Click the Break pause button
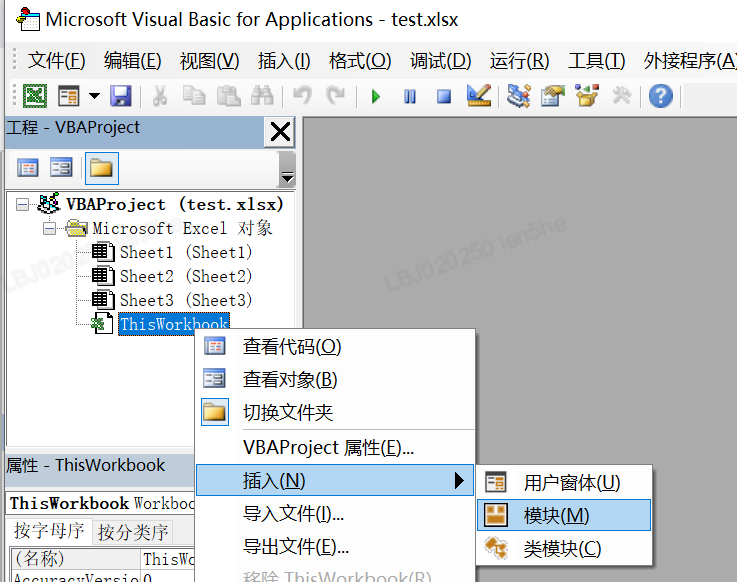The width and height of the screenshot is (737, 582). point(410,96)
